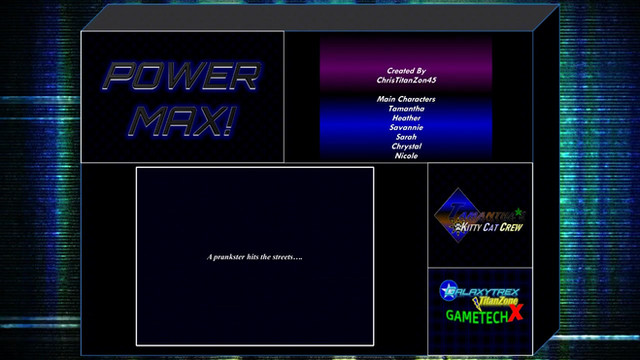
Task: Pick Nicole at the list bottom
Action: coord(406,156)
